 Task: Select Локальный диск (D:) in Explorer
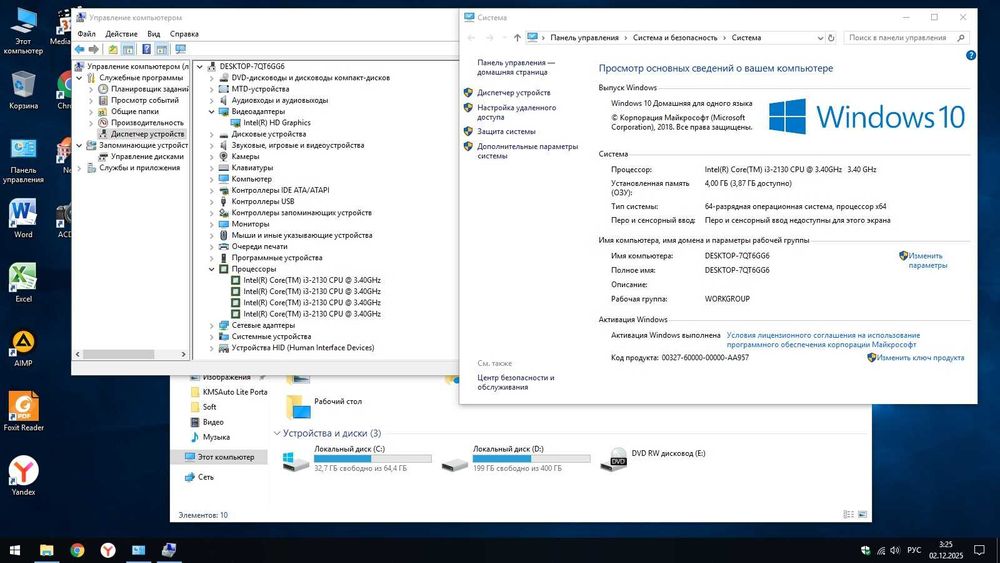[516, 458]
